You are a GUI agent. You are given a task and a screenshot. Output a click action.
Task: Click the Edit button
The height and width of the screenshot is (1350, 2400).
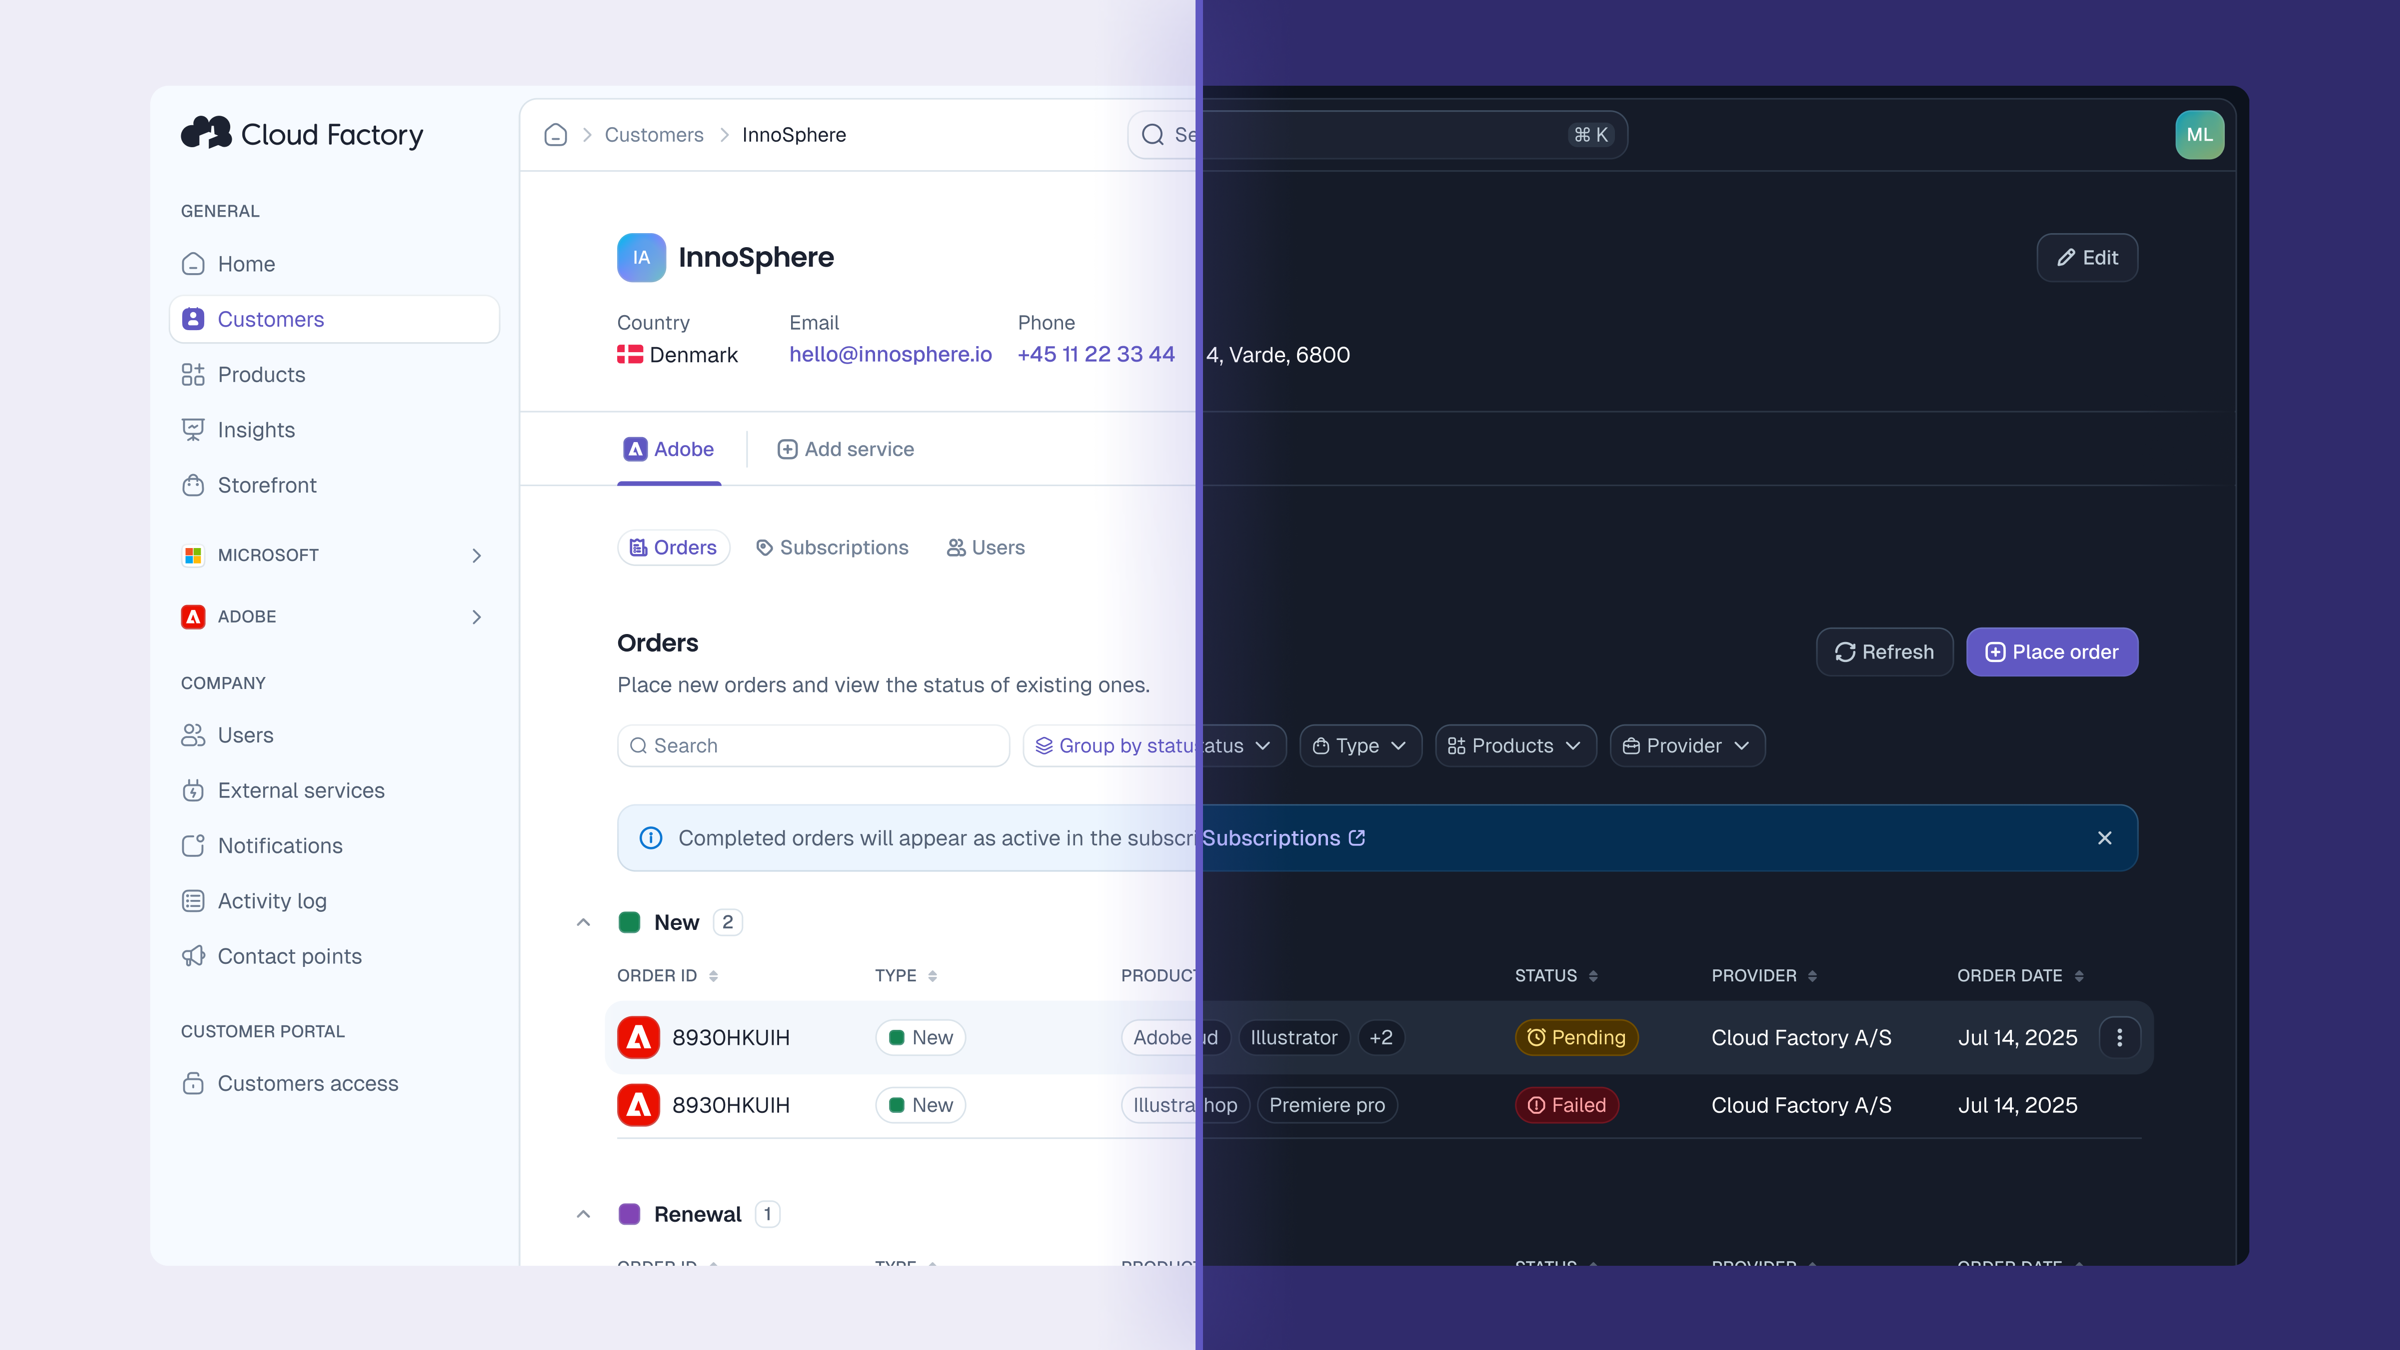[x=2087, y=258]
